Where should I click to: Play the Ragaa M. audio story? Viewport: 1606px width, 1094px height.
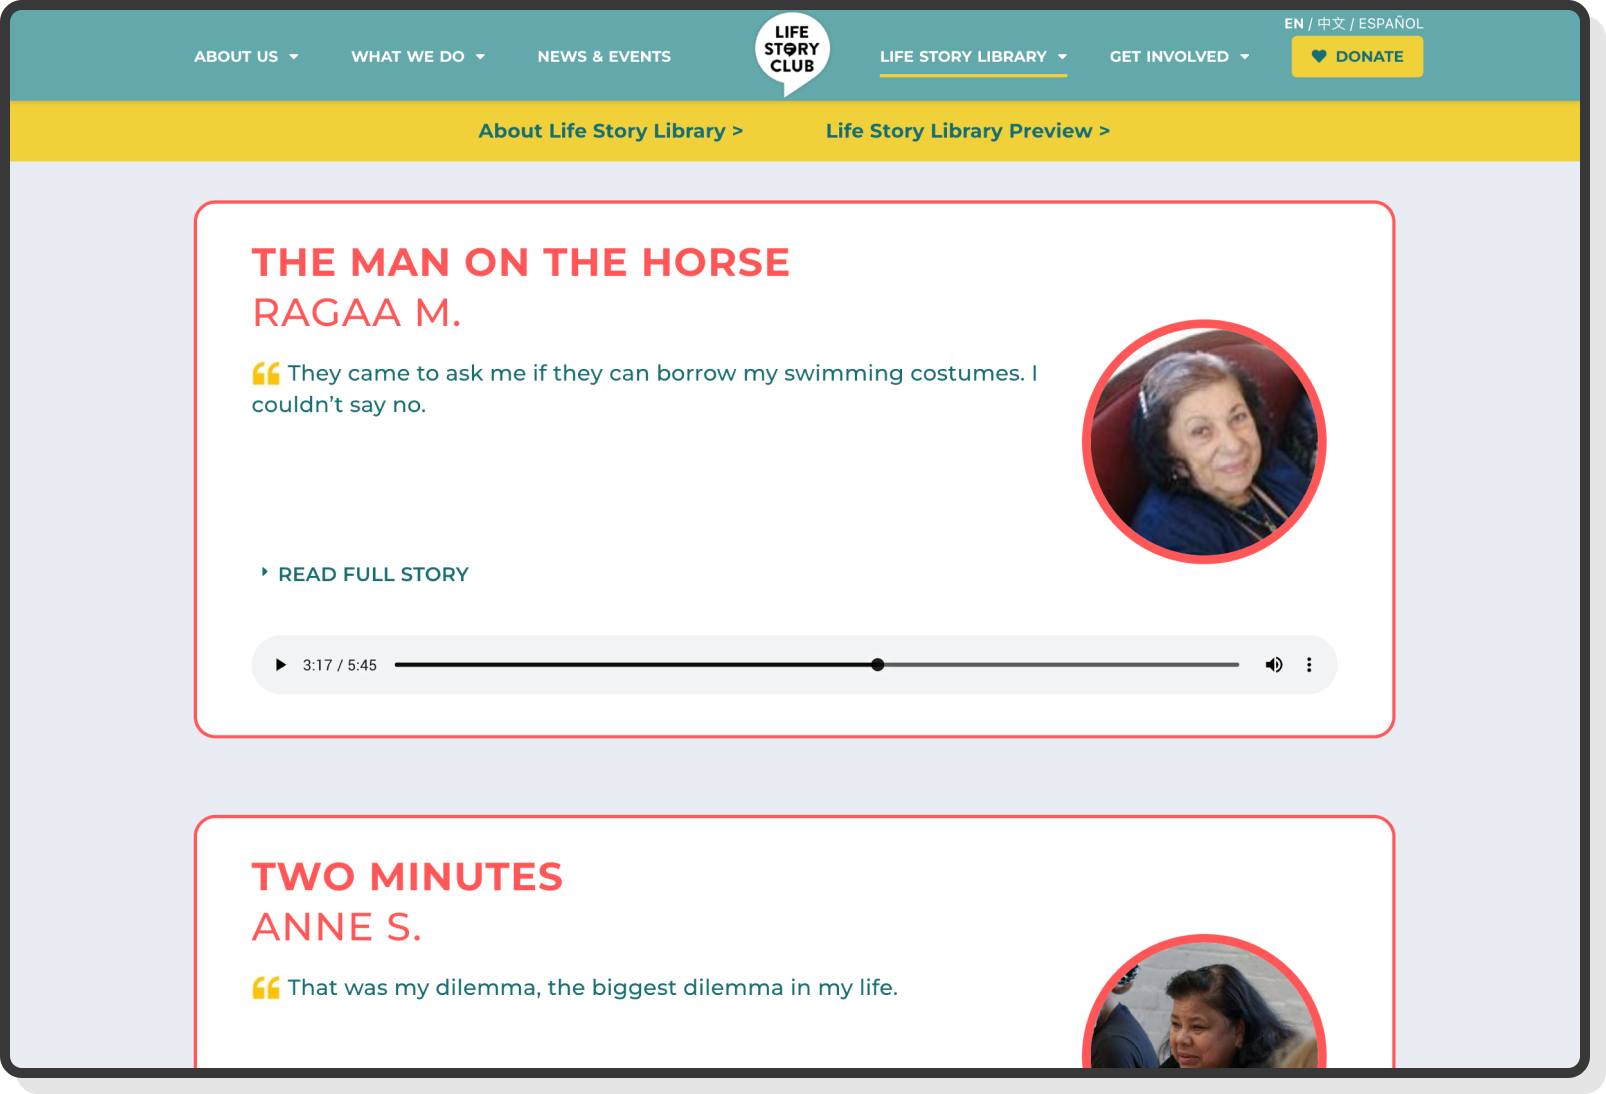[280, 665]
